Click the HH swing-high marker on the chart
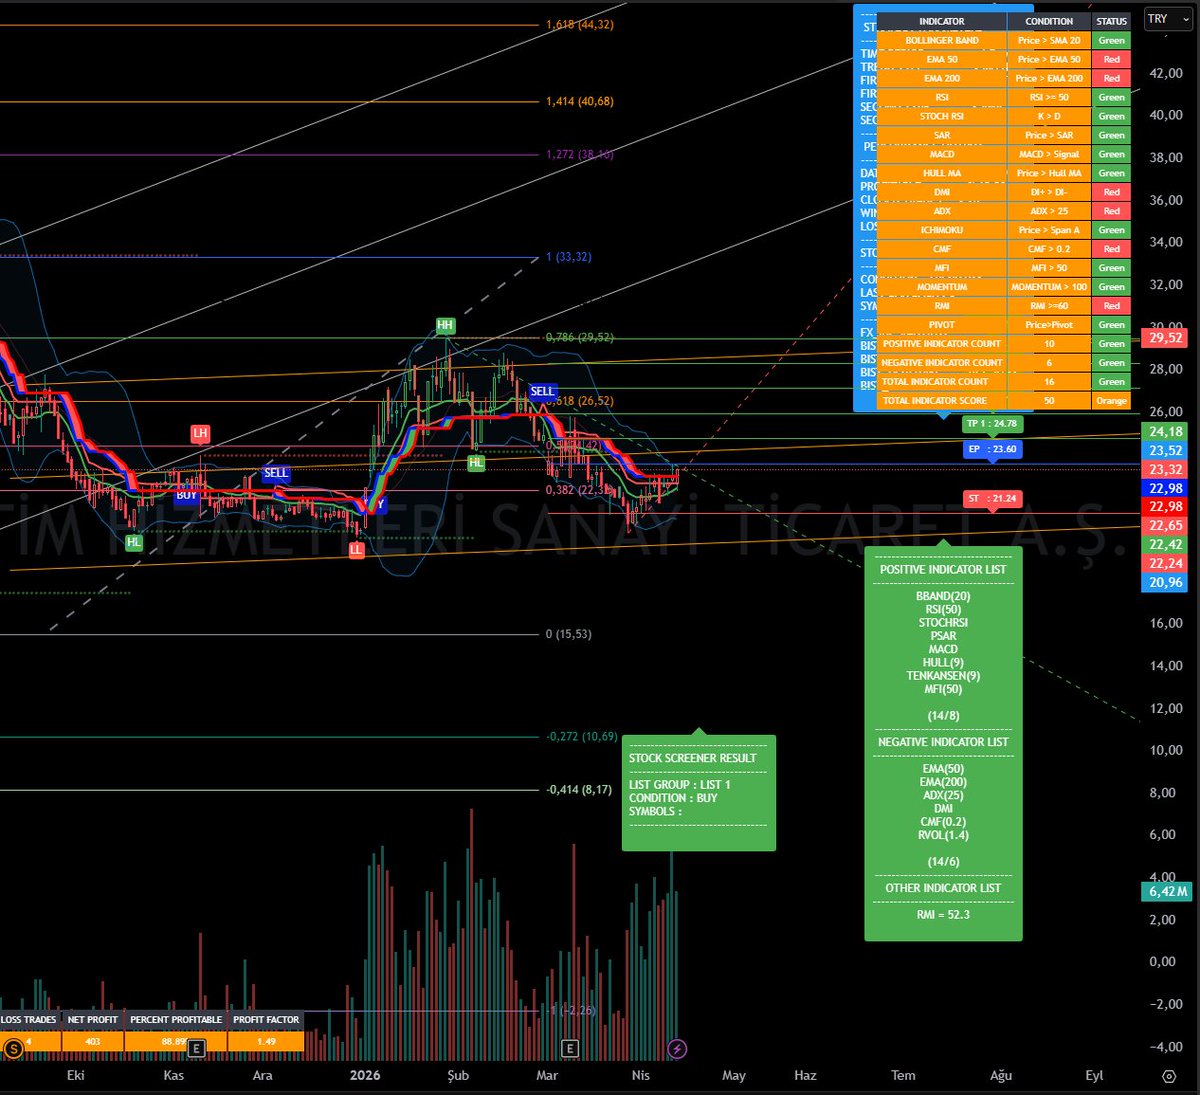 tap(444, 325)
